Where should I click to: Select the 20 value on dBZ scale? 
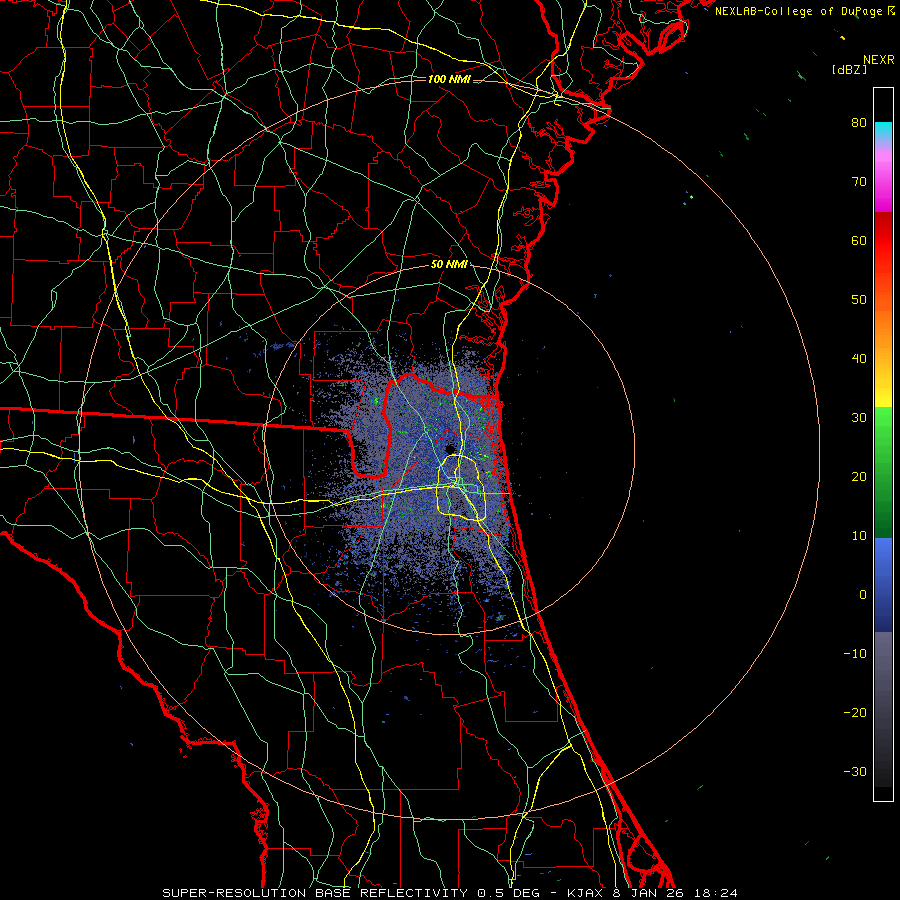coord(859,477)
